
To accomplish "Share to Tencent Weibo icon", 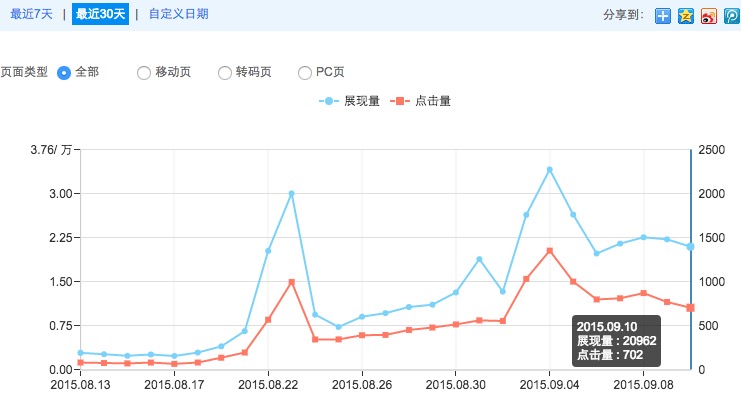I will (x=732, y=16).
